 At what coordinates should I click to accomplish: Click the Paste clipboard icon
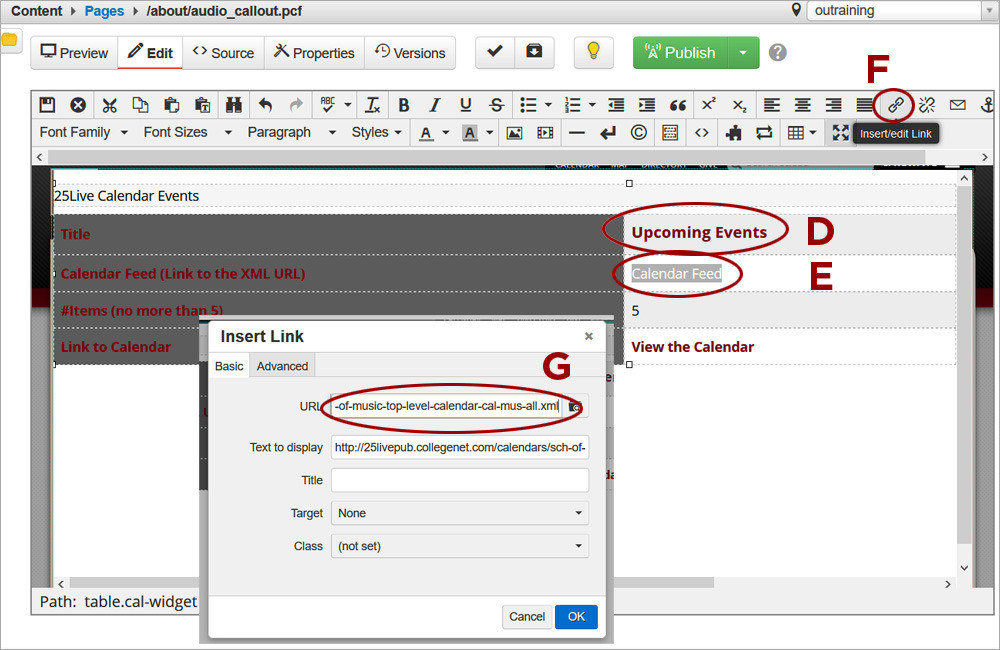tap(172, 105)
